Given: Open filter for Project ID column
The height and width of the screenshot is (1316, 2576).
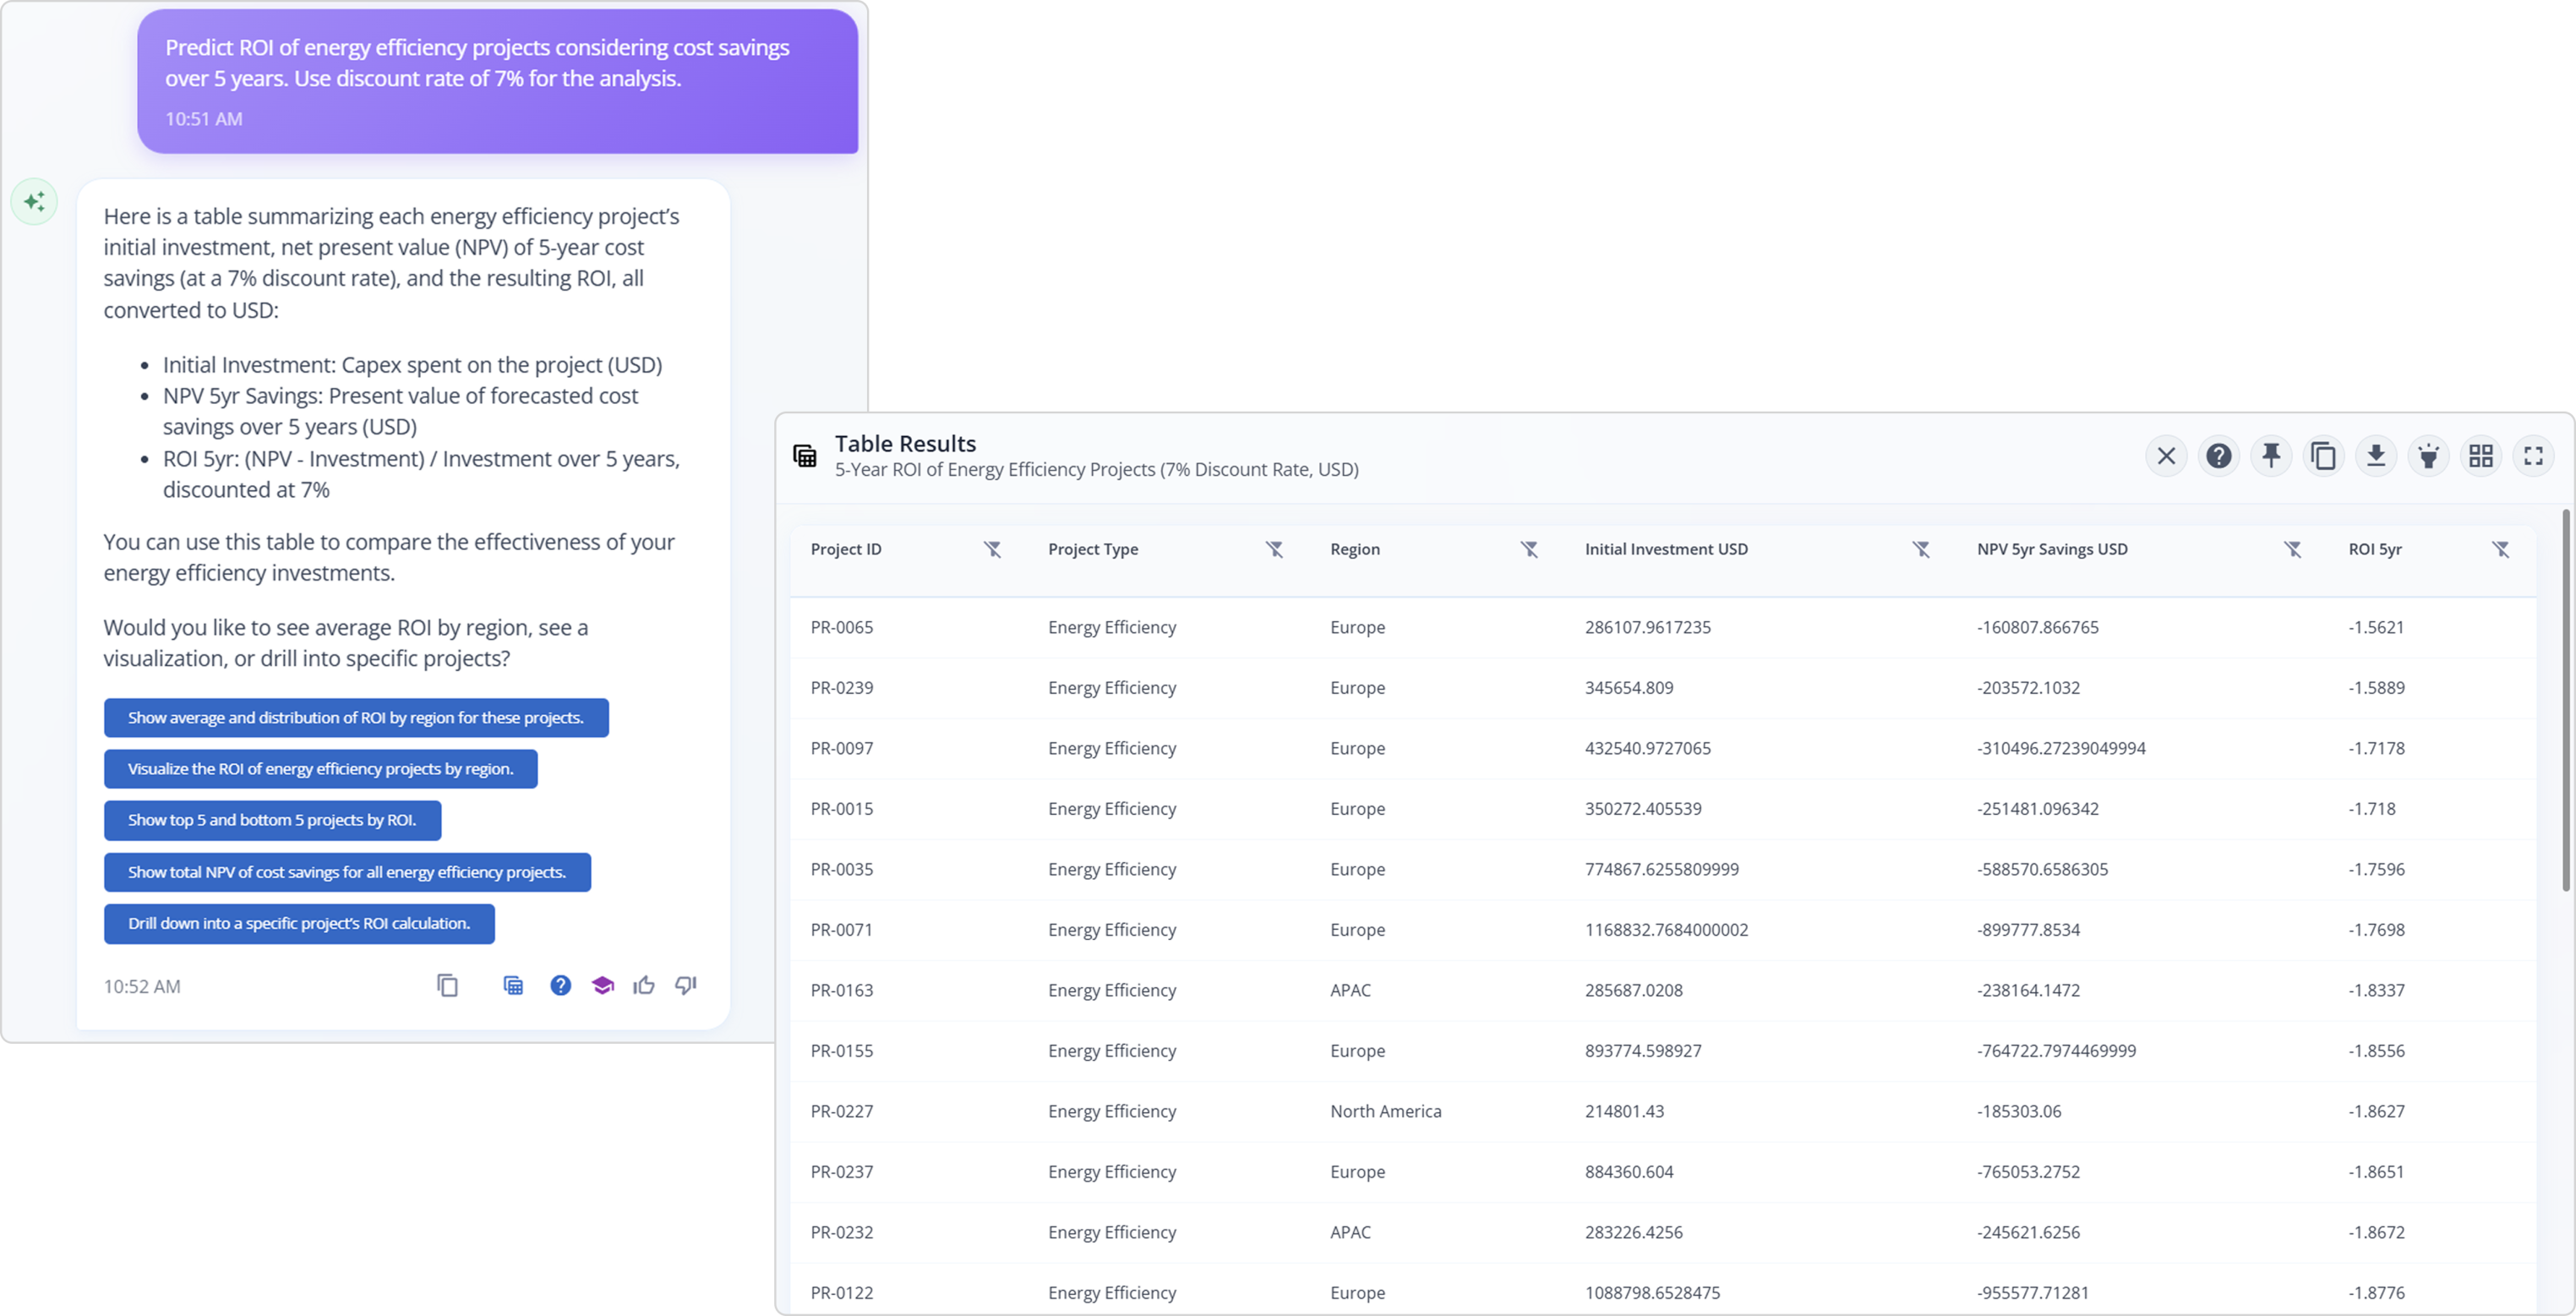Looking at the screenshot, I should (x=992, y=549).
